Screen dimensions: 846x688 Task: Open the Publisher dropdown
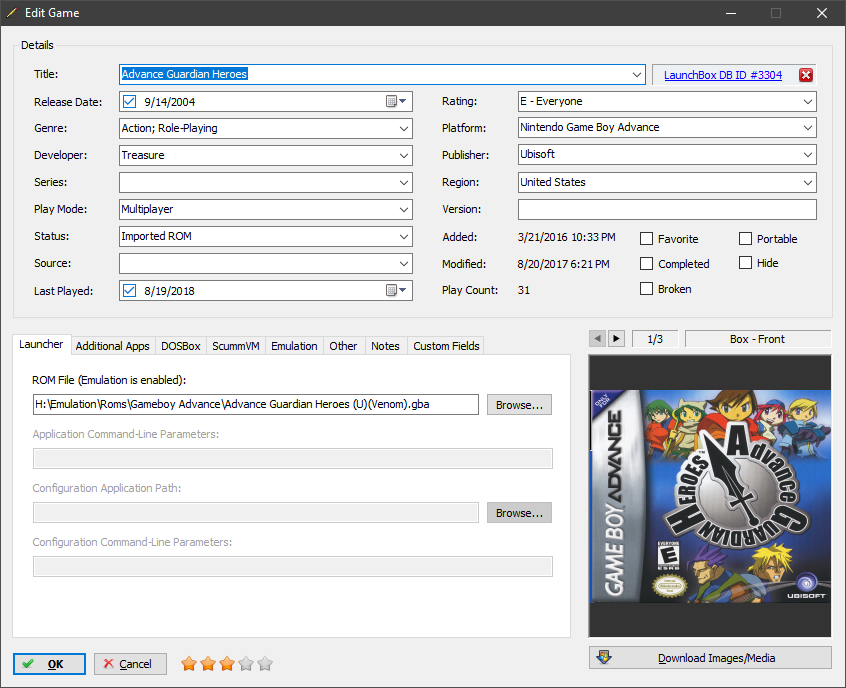click(808, 154)
